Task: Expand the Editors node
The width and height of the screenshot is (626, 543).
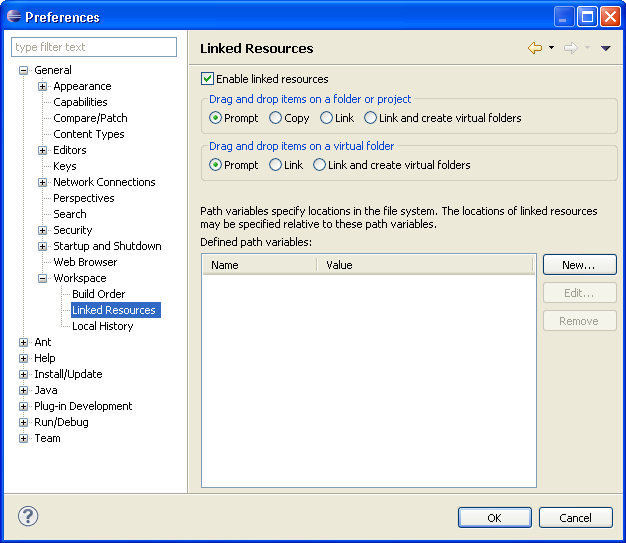Action: pyautogui.click(x=43, y=151)
